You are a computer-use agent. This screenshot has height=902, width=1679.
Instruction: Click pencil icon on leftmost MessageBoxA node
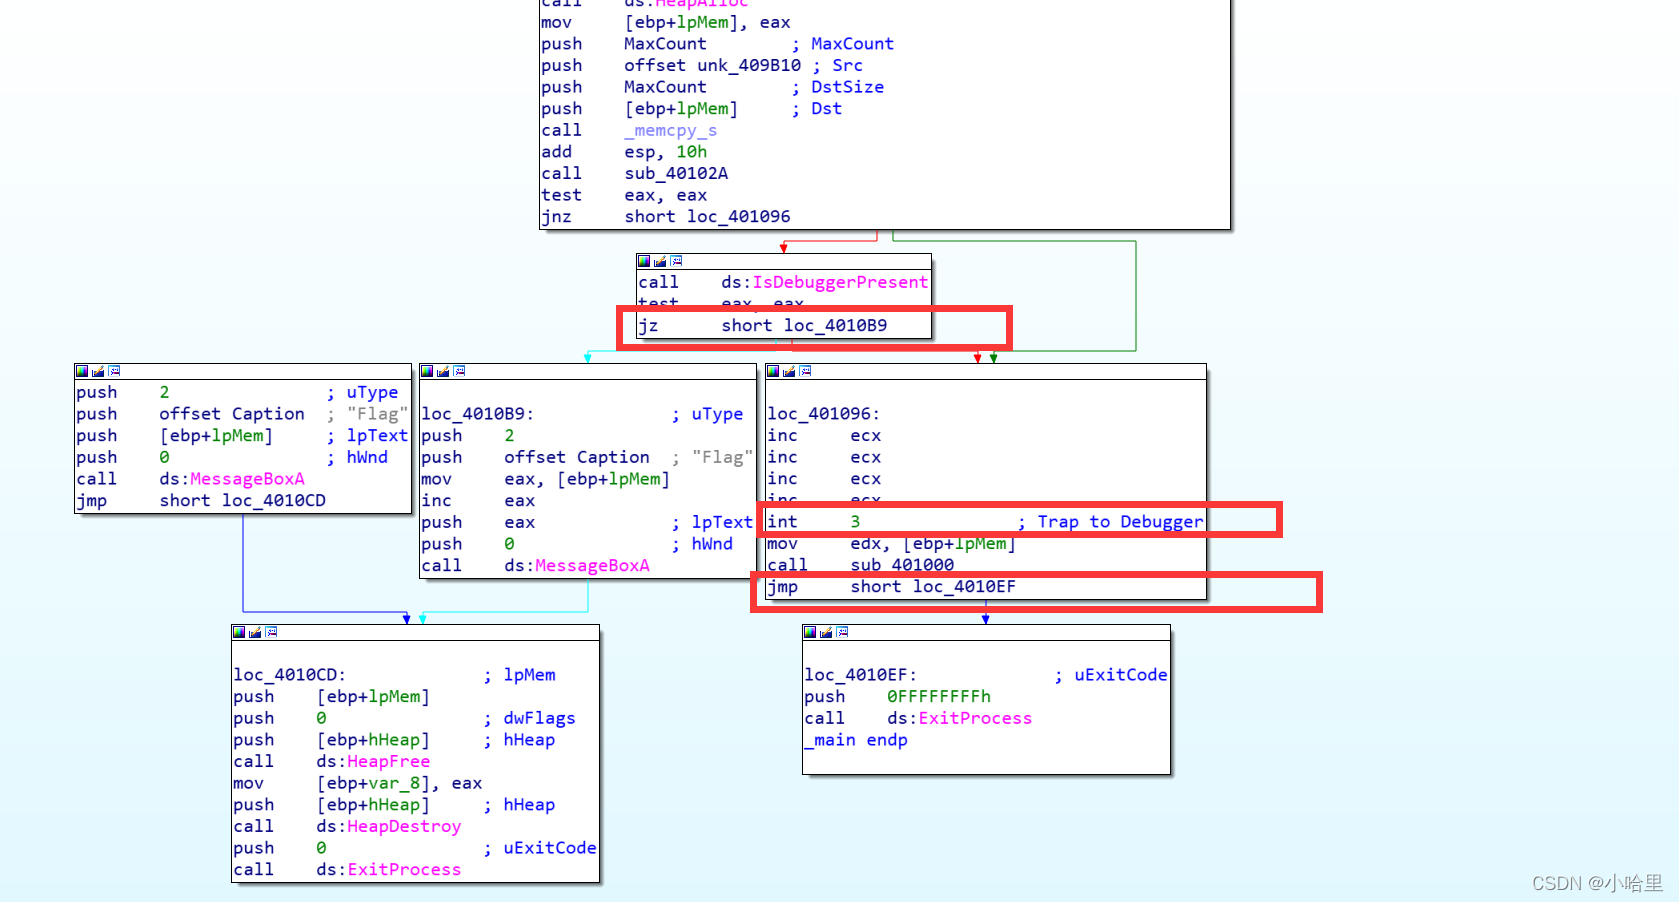pyautogui.click(x=98, y=371)
